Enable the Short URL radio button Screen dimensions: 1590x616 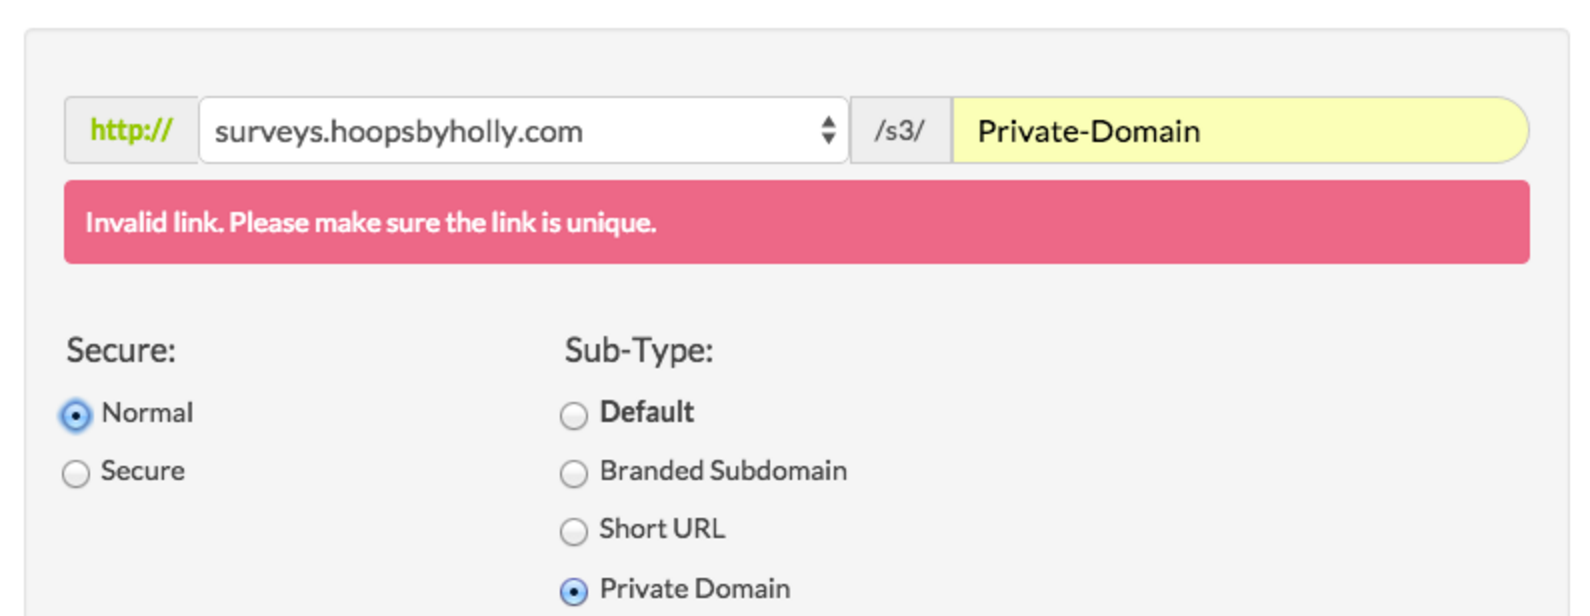pos(574,531)
